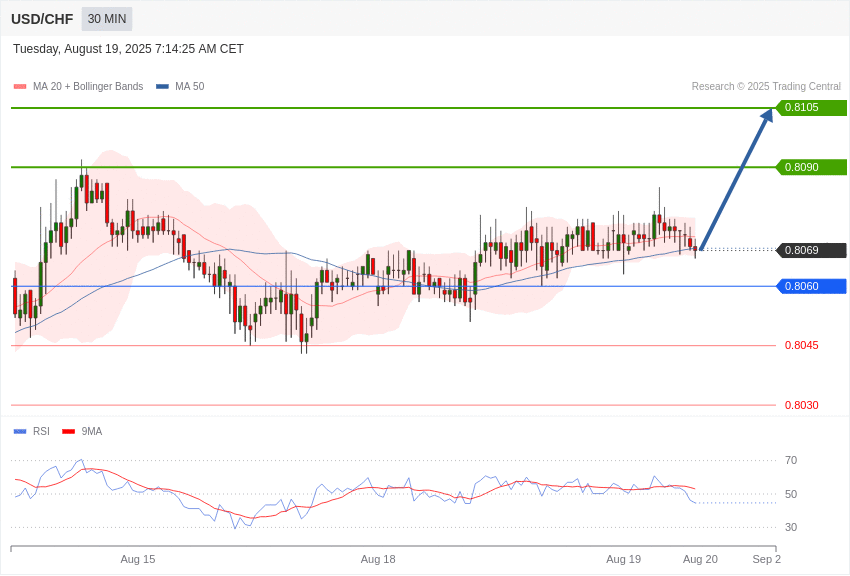The image size is (850, 576).
Task: Click the 0.8030 support level label
Action: 802,405
